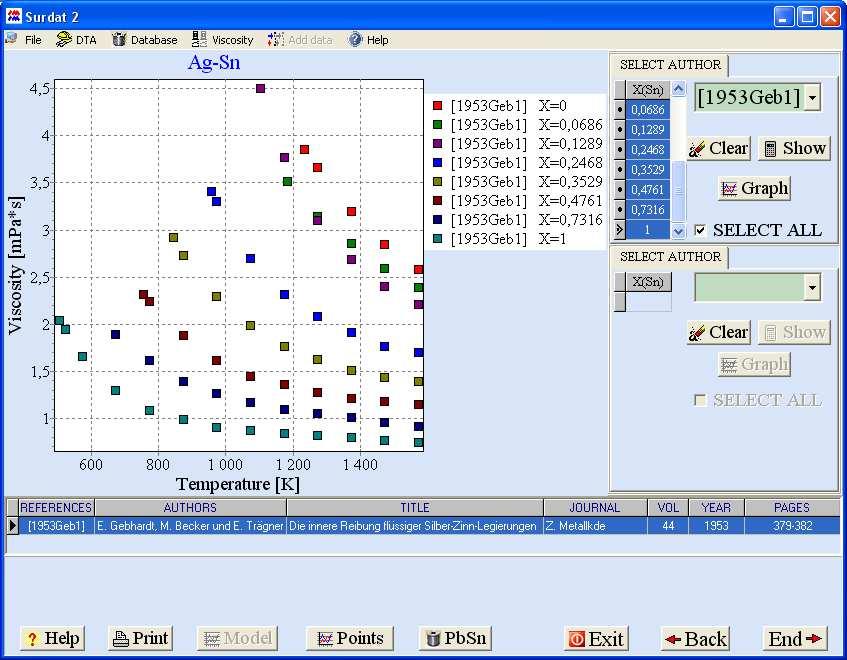Click the bullet marker beside 0,0686
Image resolution: width=847 pixels, height=660 pixels.
point(620,110)
